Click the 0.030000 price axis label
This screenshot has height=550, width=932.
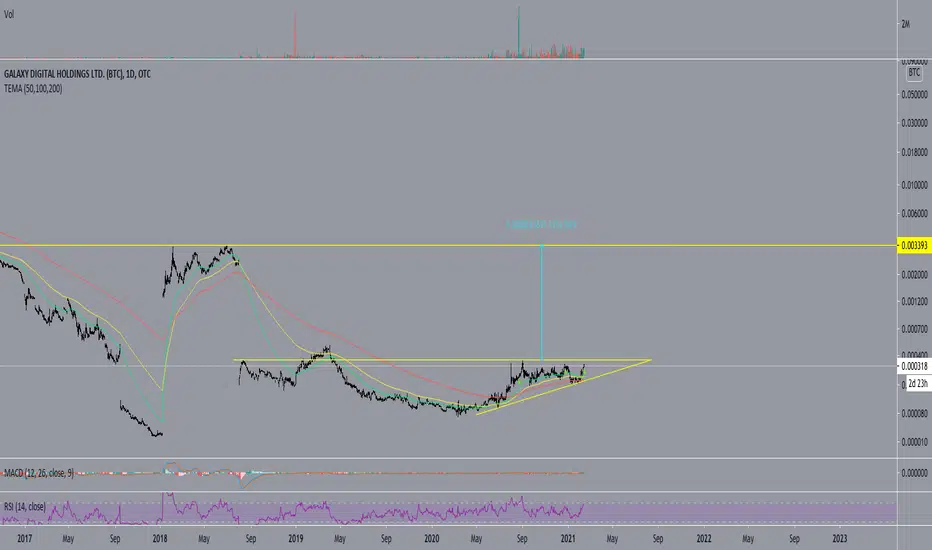point(914,123)
